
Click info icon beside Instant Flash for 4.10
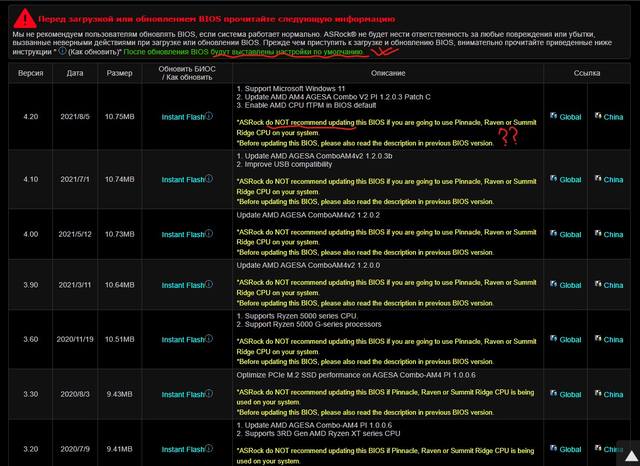(209, 179)
